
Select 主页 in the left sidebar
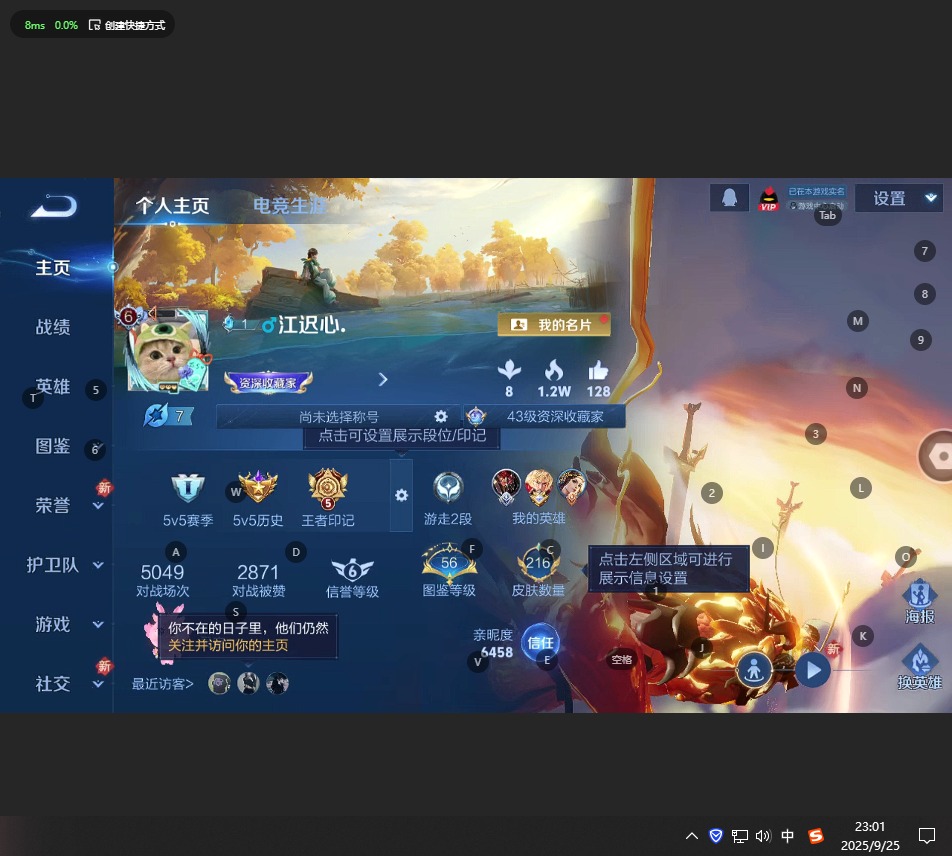53,267
